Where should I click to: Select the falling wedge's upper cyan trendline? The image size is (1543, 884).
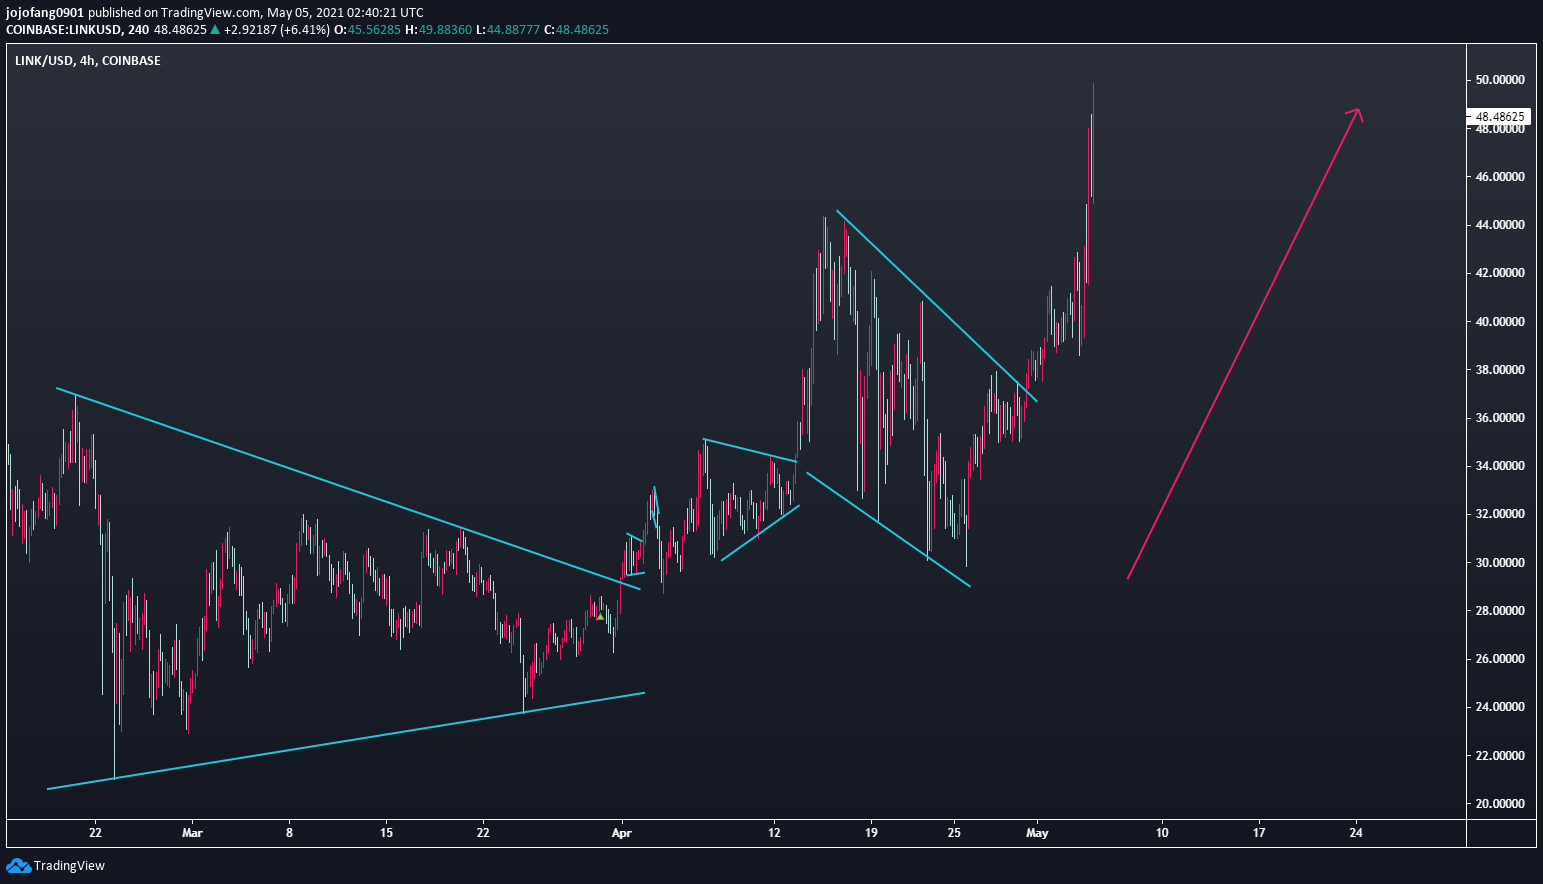pos(937,306)
